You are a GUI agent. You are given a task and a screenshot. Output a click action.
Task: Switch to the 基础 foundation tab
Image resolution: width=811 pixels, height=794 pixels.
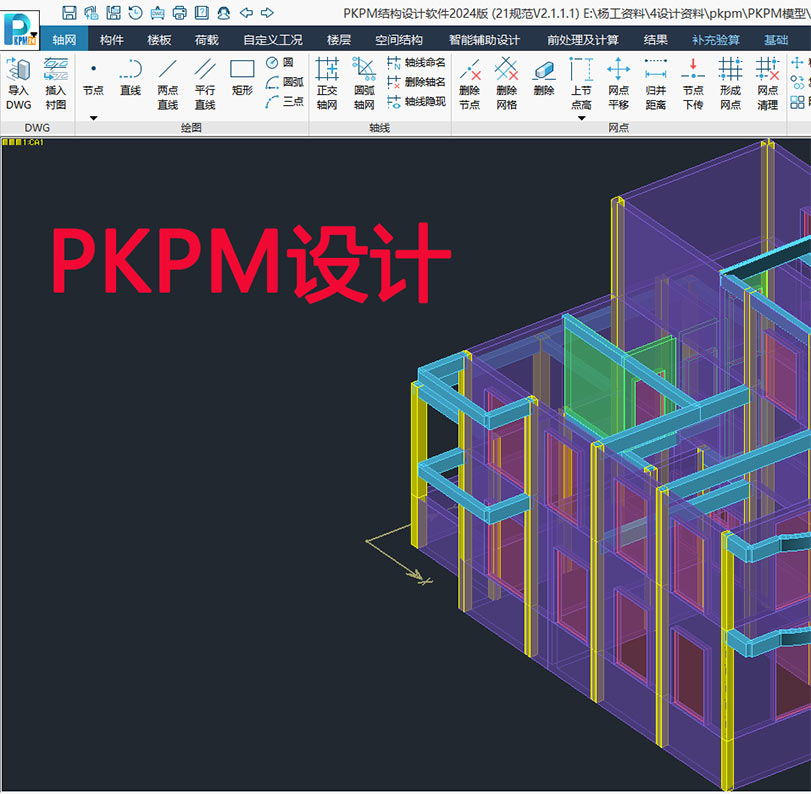click(x=776, y=40)
